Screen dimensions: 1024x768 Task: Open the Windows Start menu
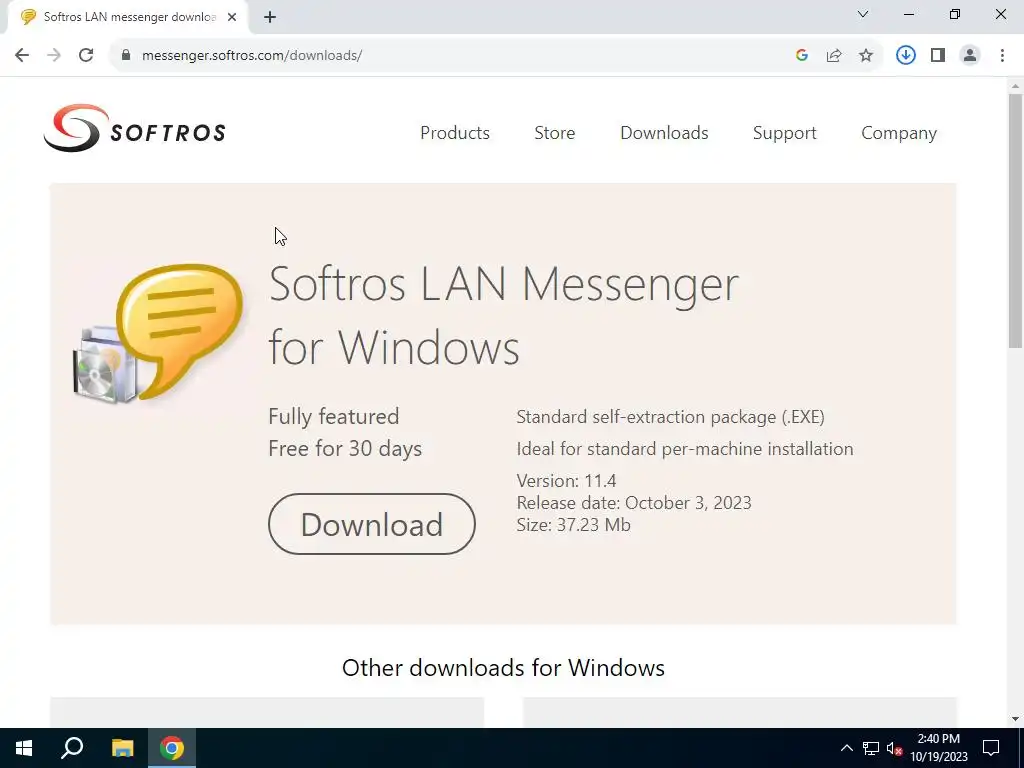tap(24, 748)
